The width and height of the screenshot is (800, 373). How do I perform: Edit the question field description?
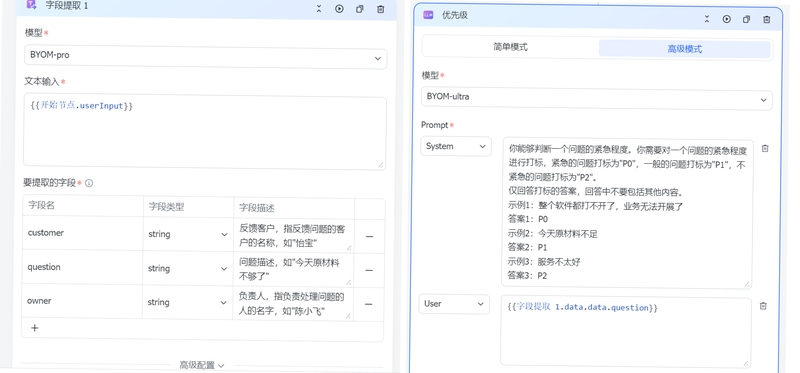293,269
